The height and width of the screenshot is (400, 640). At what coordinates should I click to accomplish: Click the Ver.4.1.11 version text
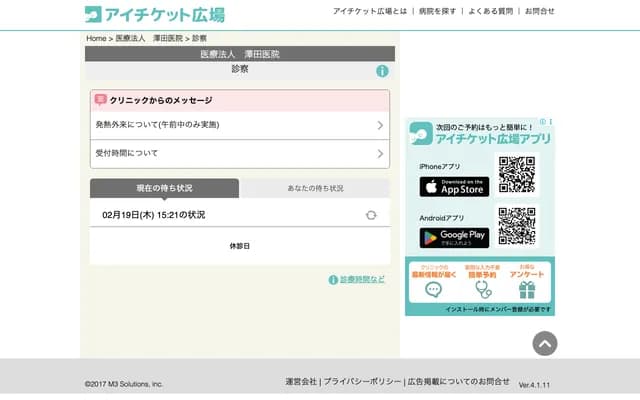point(534,385)
